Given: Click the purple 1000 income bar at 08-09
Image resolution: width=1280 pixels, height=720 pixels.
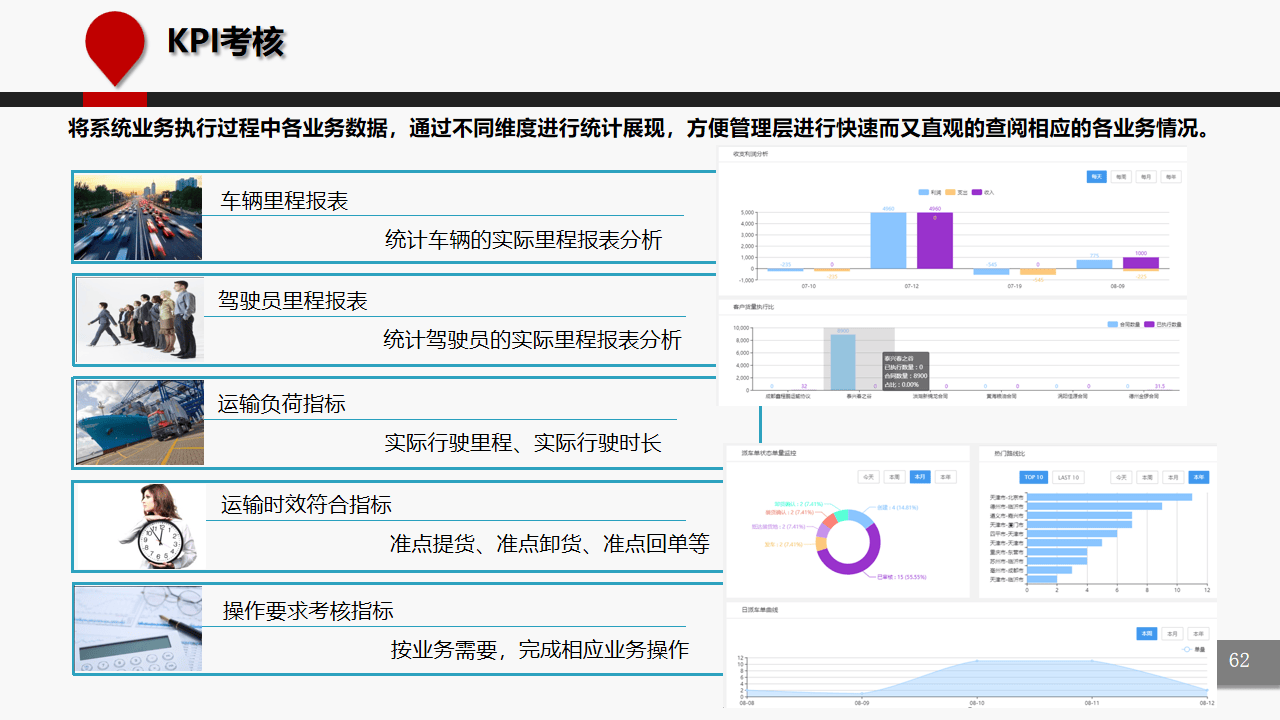Looking at the screenshot, I should (x=1141, y=263).
